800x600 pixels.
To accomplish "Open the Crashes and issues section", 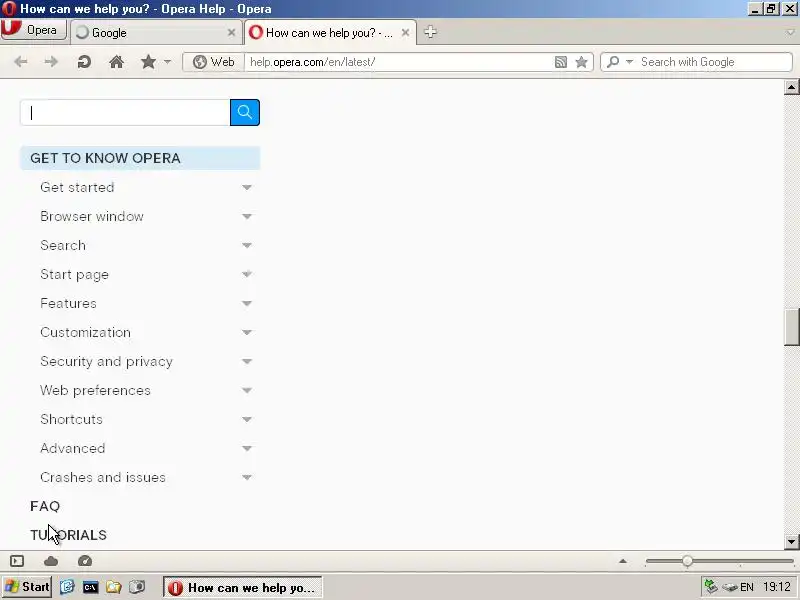I will click(103, 478).
